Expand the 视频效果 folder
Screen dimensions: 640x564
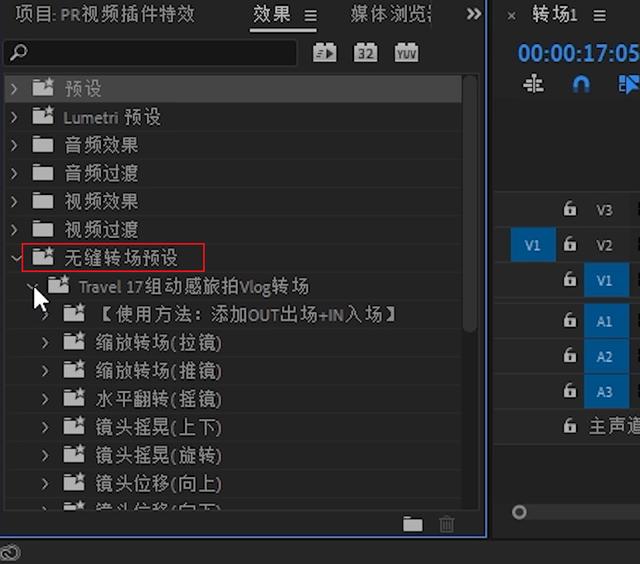(x=14, y=202)
